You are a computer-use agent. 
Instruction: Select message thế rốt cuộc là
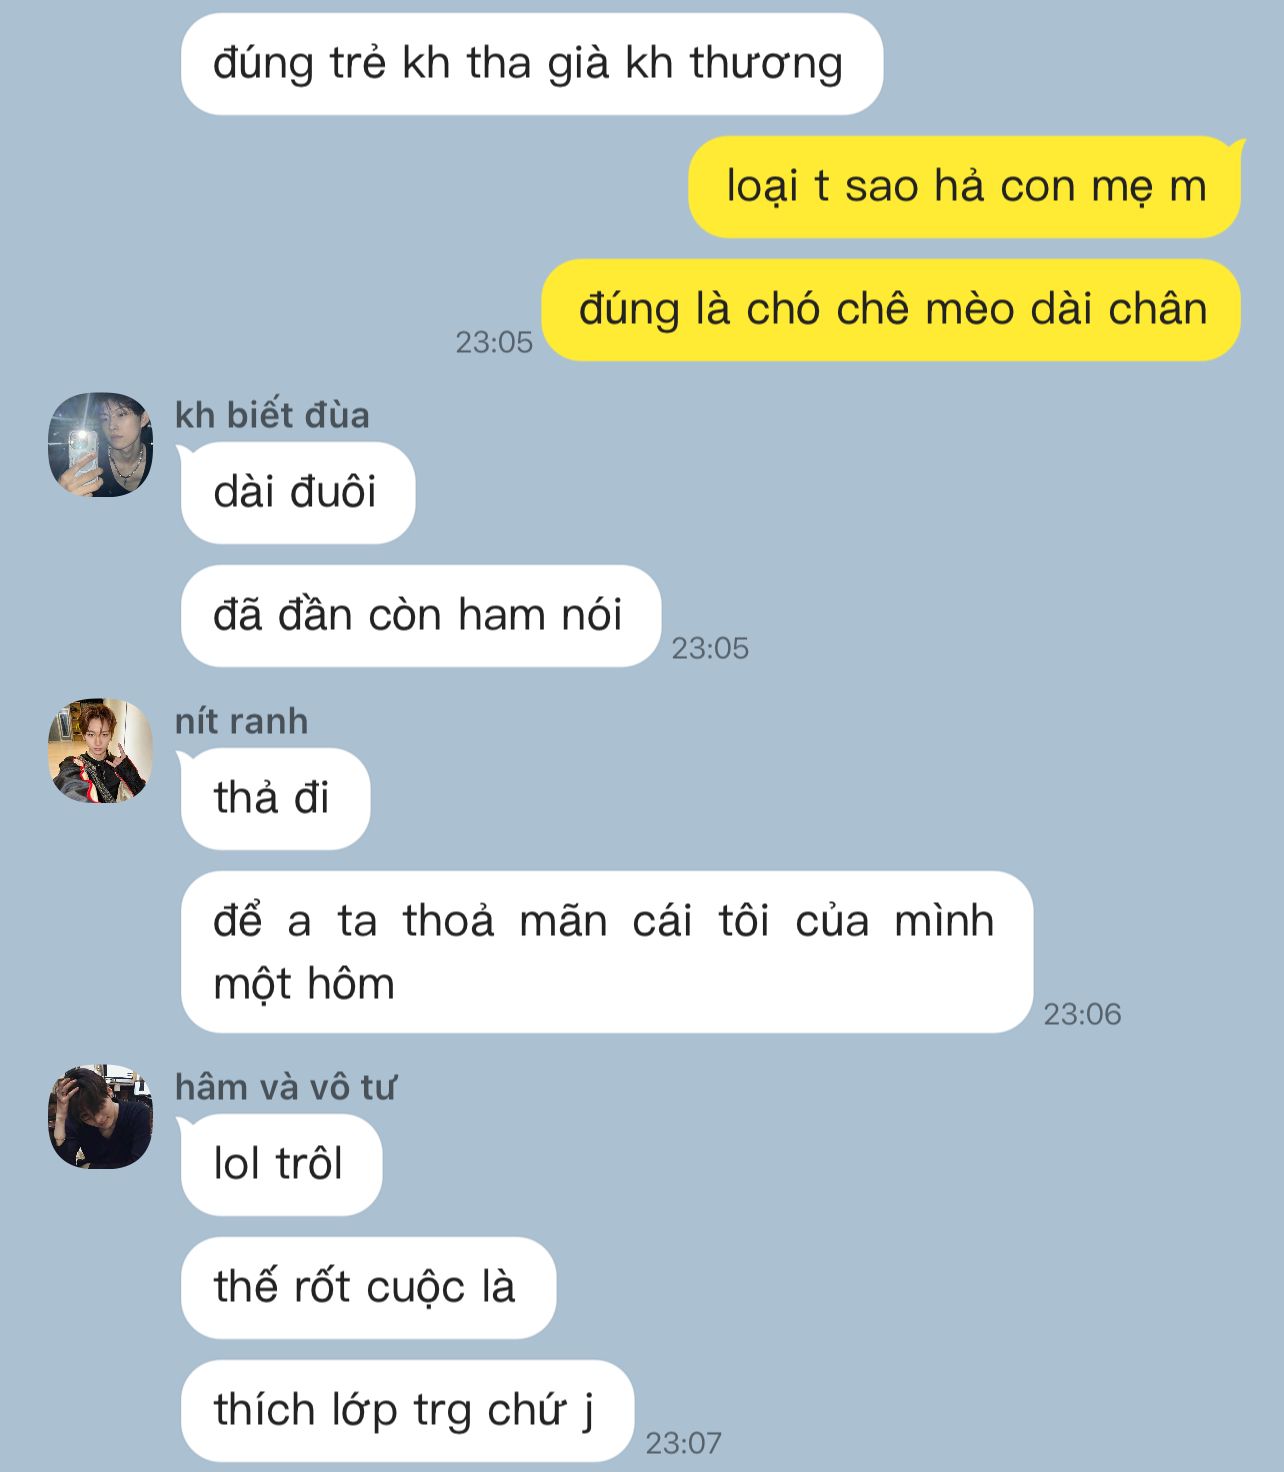point(368,1288)
